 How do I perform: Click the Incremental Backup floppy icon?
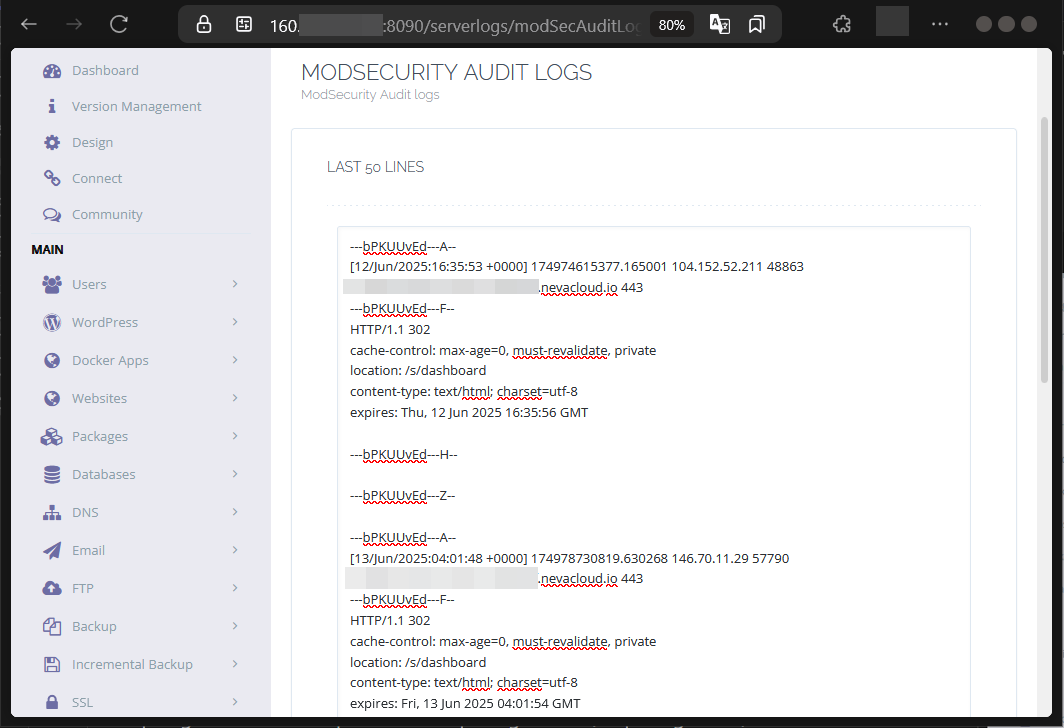pos(52,664)
